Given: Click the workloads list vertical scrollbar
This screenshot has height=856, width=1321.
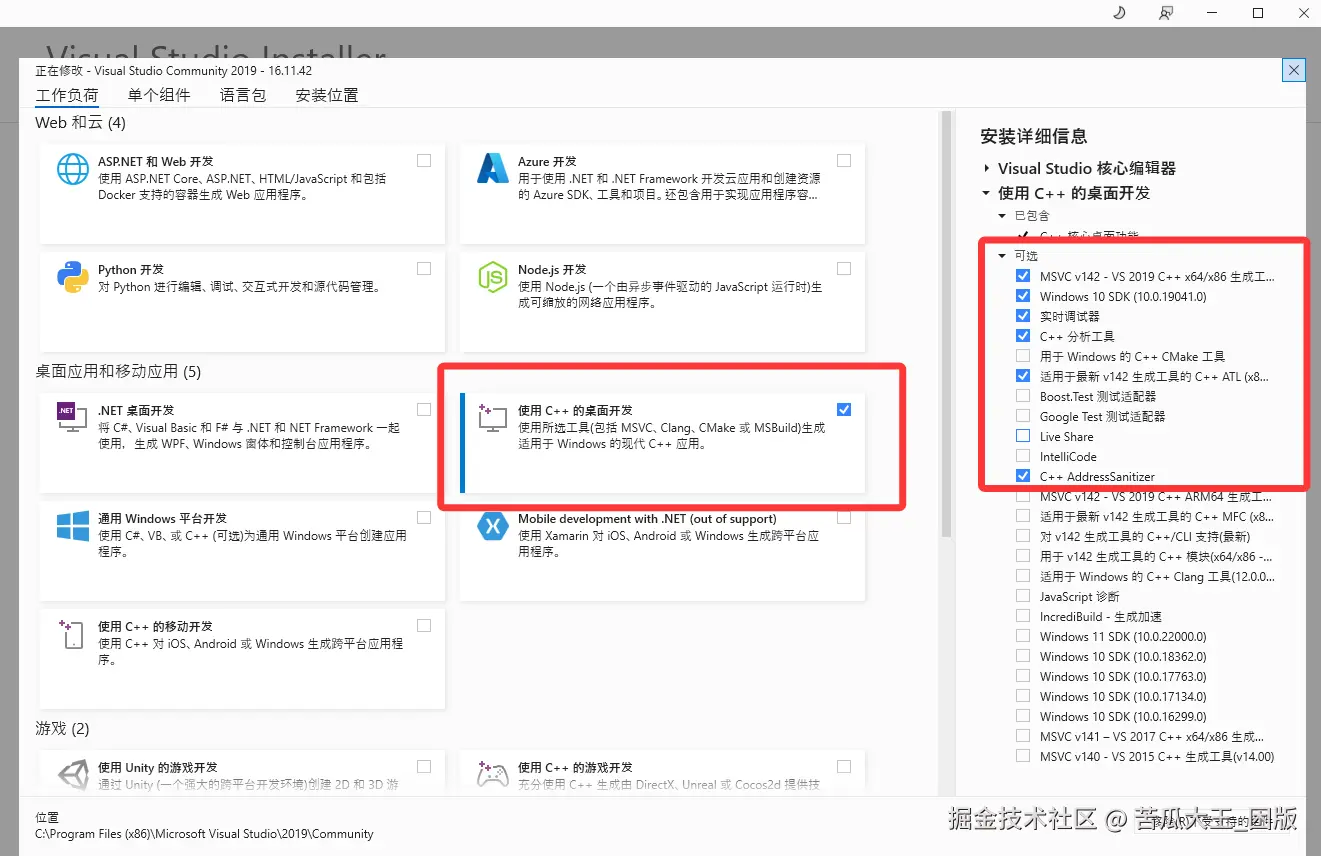Looking at the screenshot, I should pos(946,325).
